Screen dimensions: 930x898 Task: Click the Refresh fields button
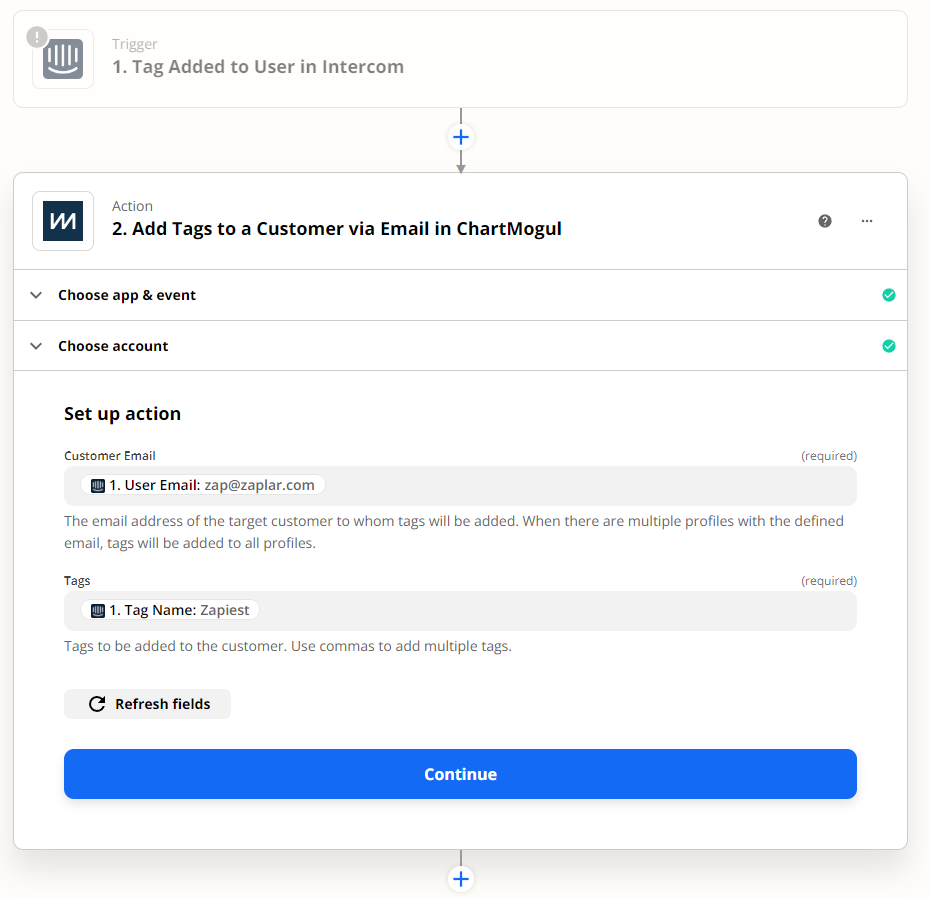pyautogui.click(x=147, y=704)
